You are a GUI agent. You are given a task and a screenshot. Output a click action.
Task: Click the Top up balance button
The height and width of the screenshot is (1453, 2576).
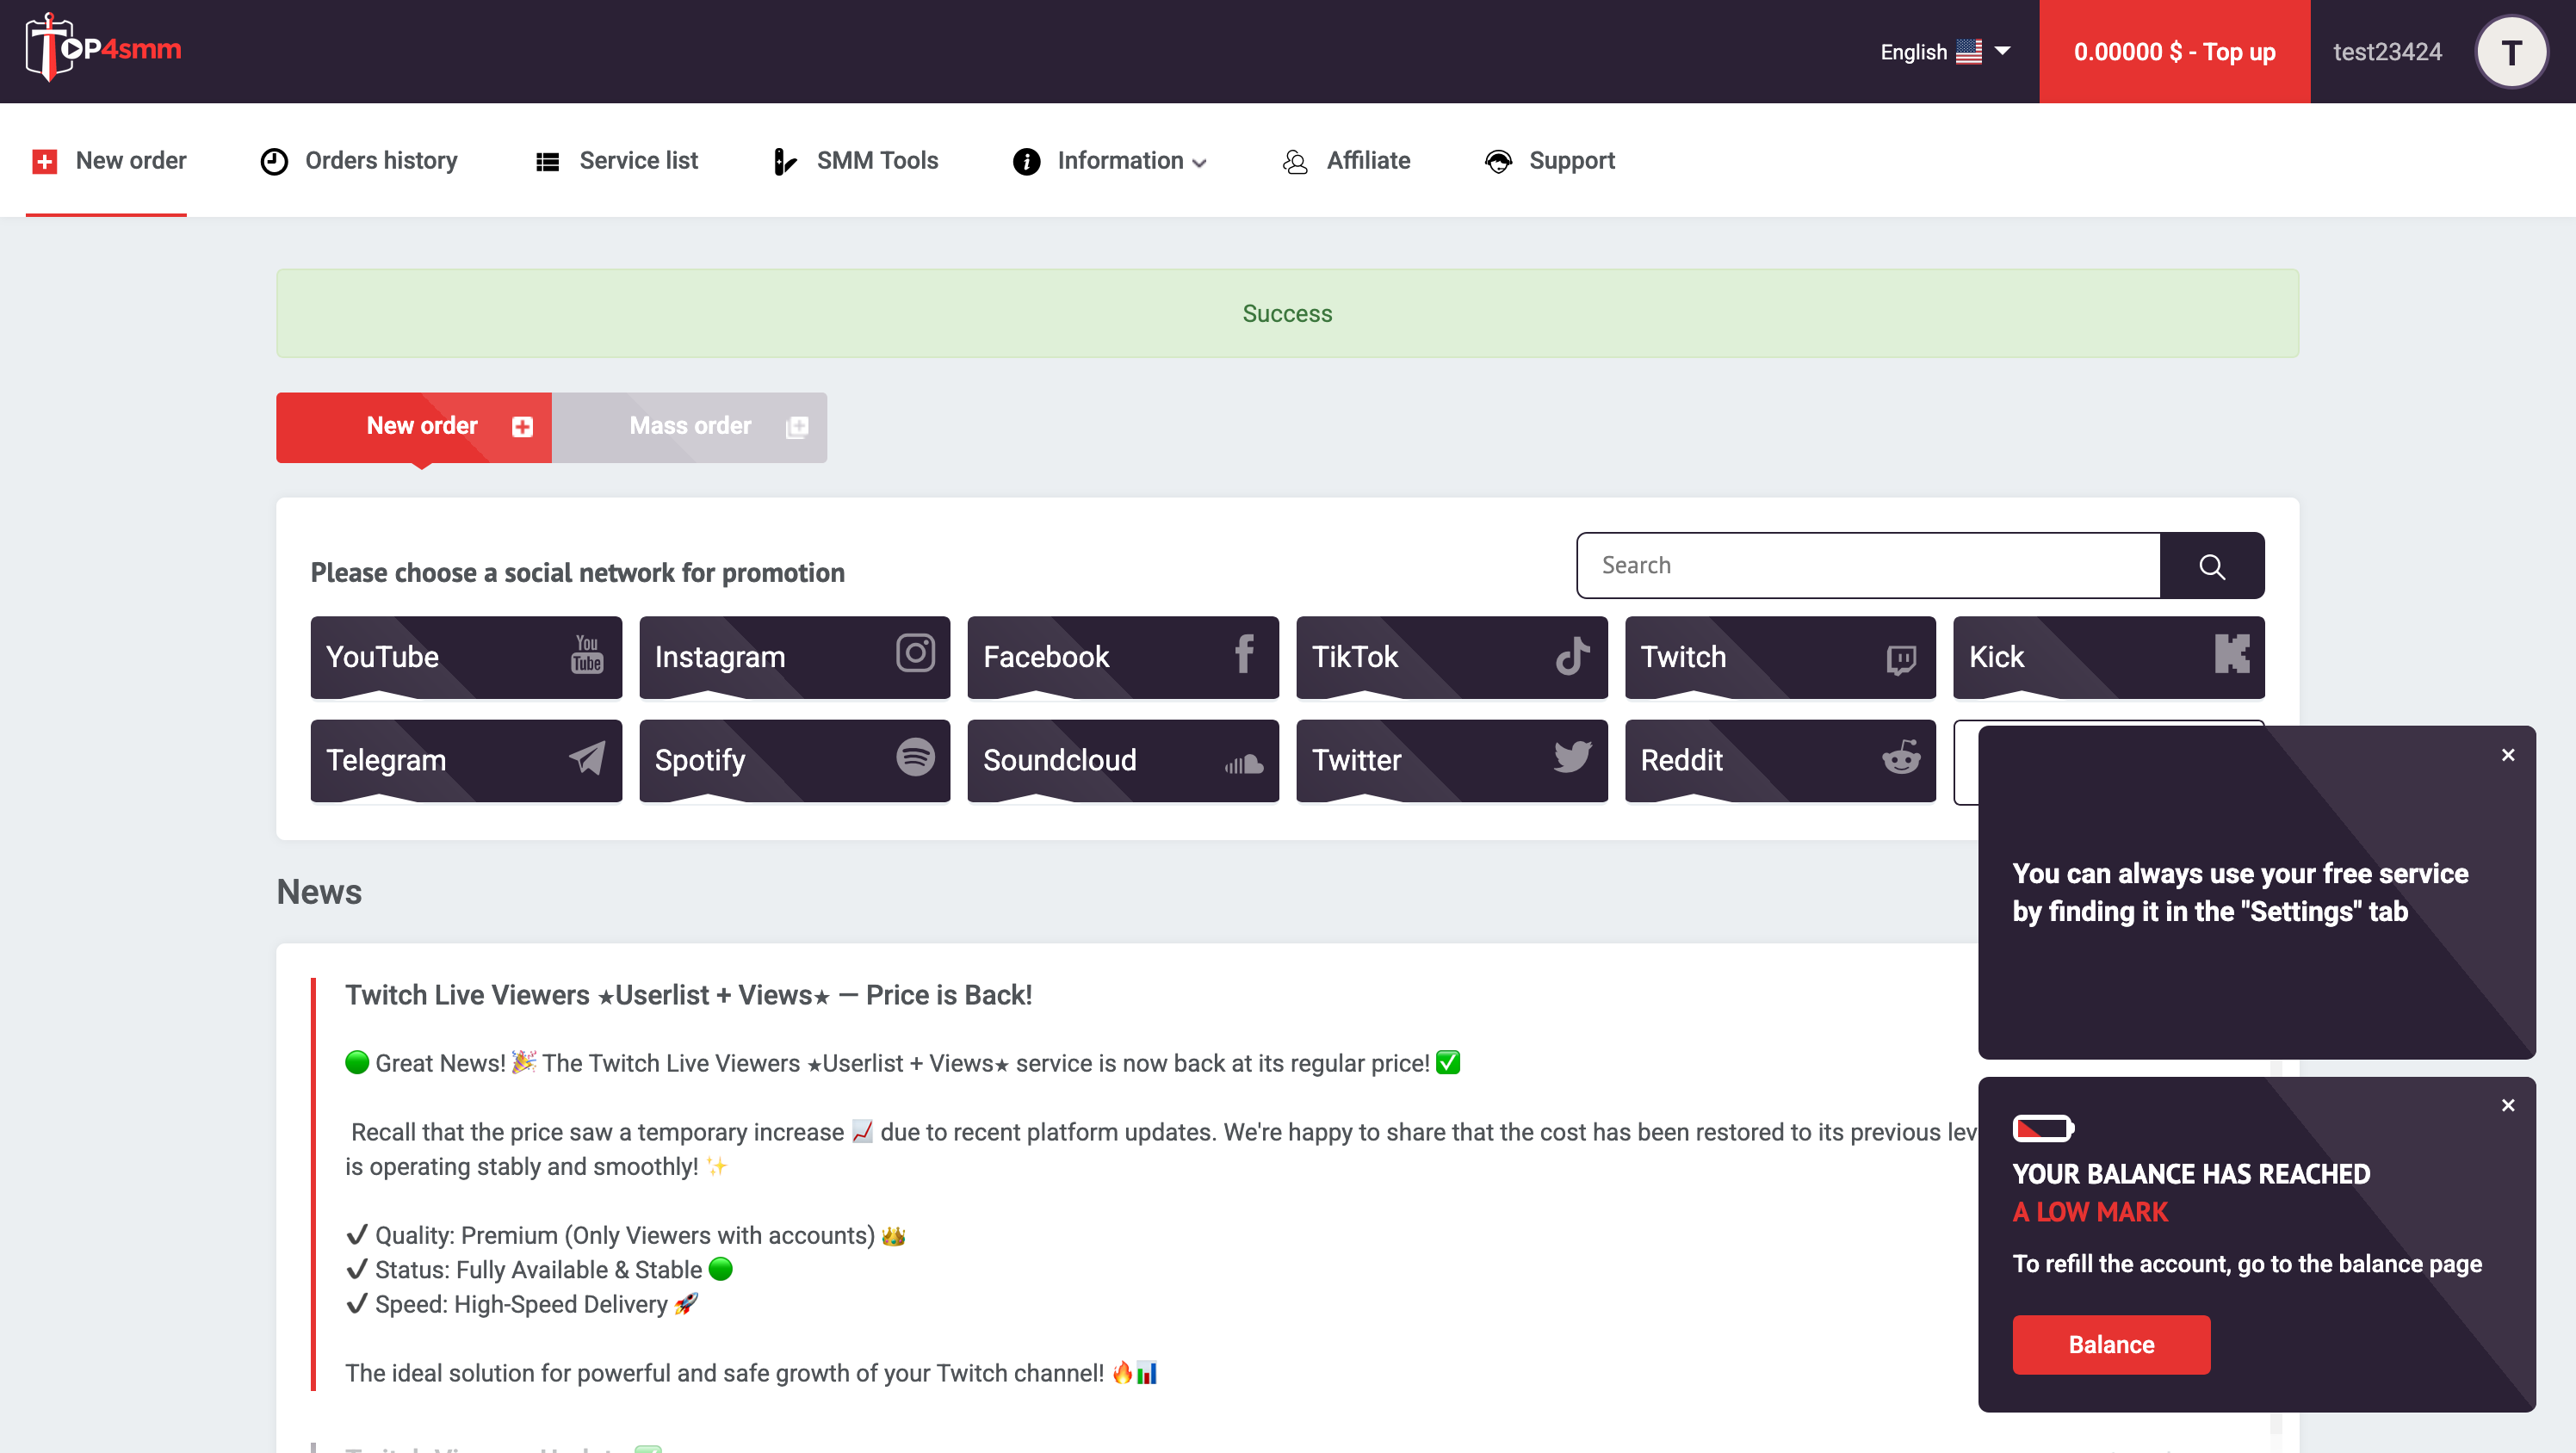pos(2174,52)
